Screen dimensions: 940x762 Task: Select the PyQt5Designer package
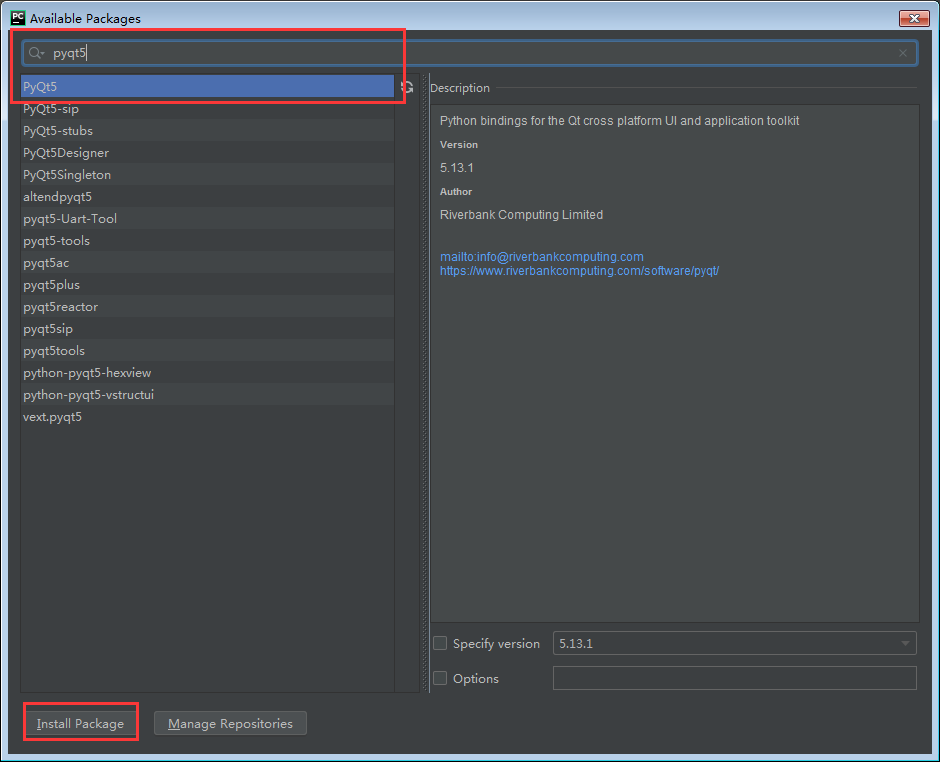[x=207, y=153]
